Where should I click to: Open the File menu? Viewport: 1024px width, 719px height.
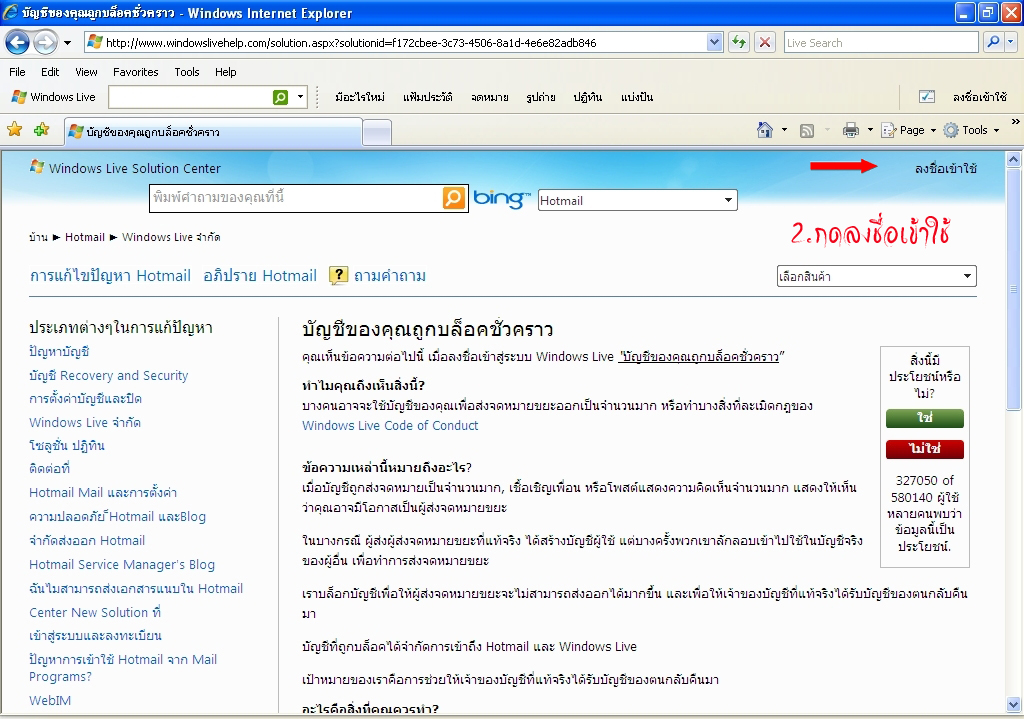[x=18, y=72]
